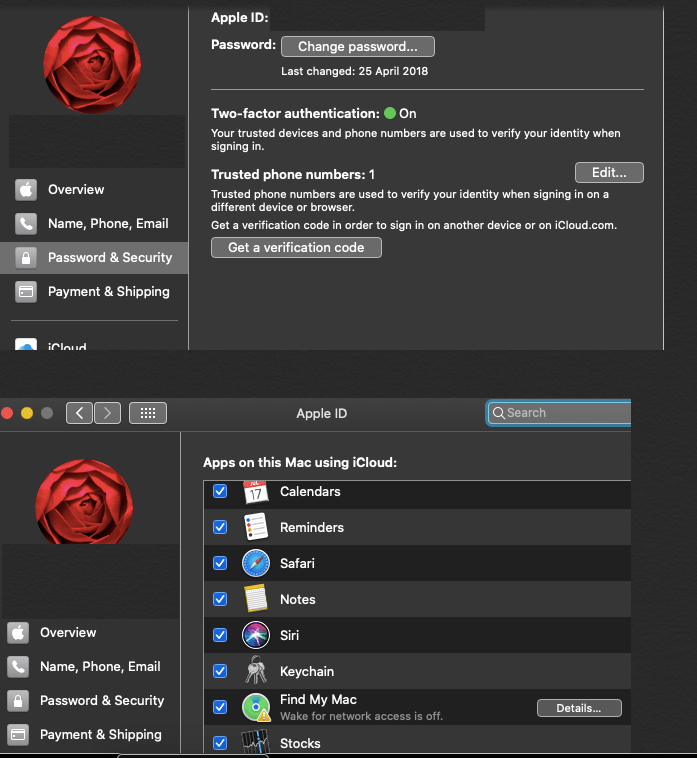Select Payment & Shipping in lower sidebar
The width and height of the screenshot is (697, 758).
tap(101, 735)
